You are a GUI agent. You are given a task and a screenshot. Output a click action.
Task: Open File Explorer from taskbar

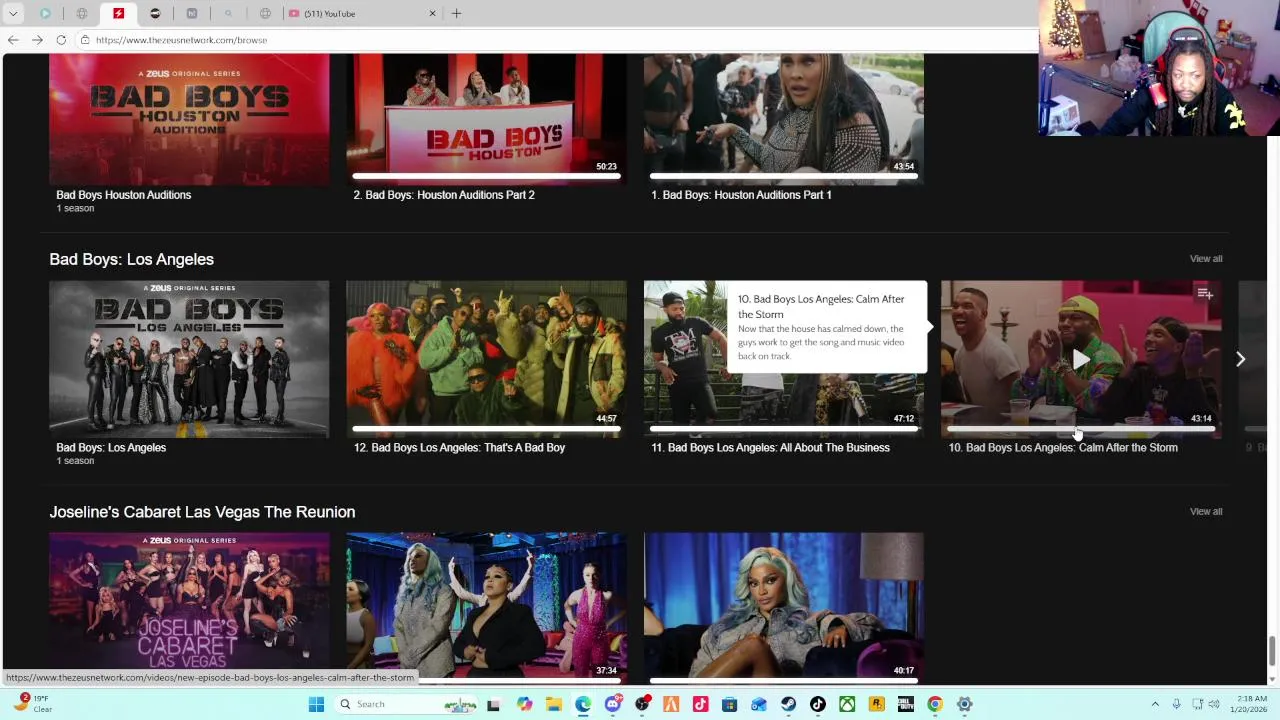pos(553,704)
